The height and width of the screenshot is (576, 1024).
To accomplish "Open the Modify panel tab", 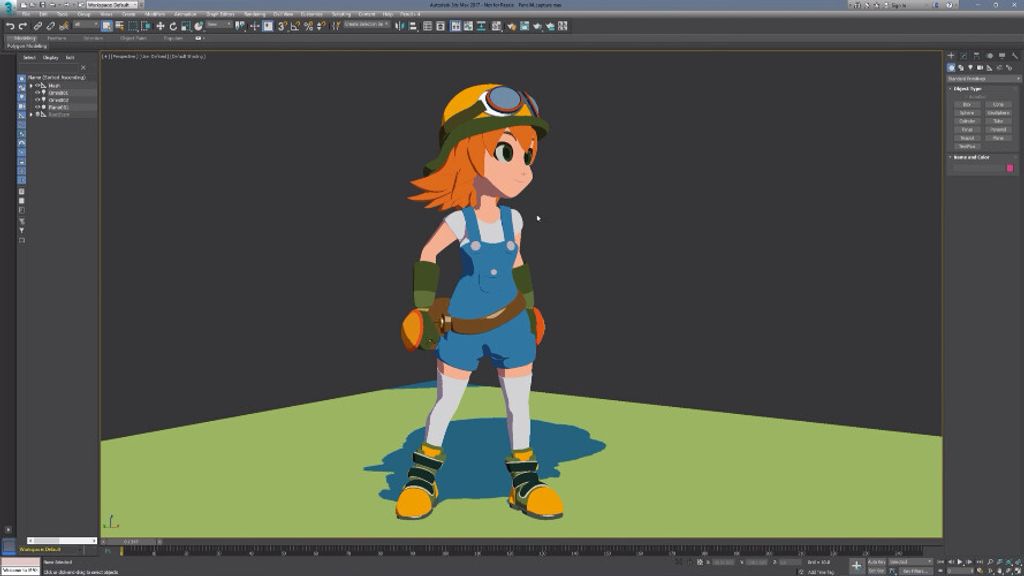I will tap(963, 56).
